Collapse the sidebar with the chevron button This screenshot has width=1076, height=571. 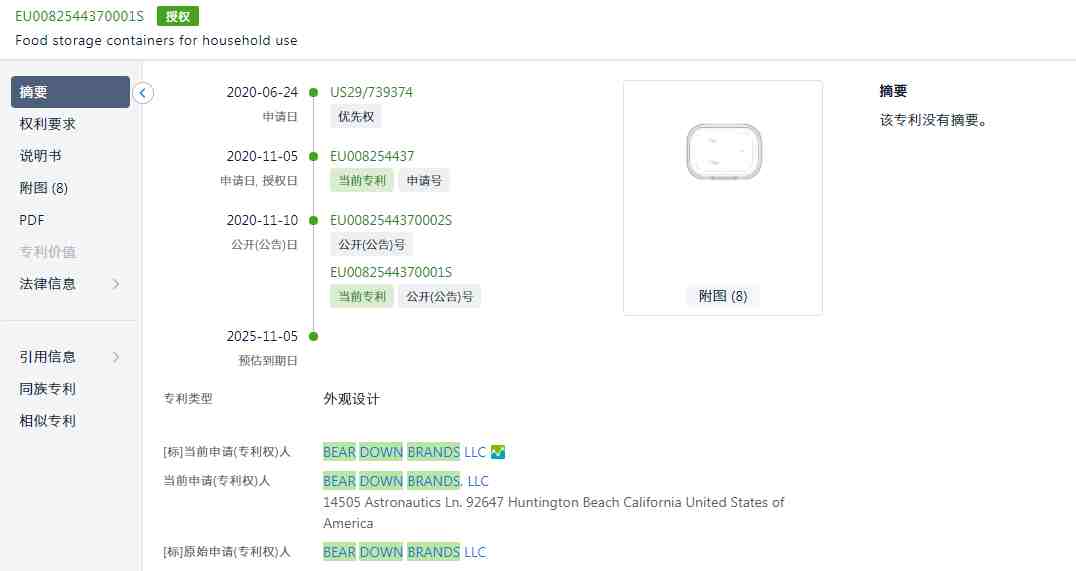143,93
